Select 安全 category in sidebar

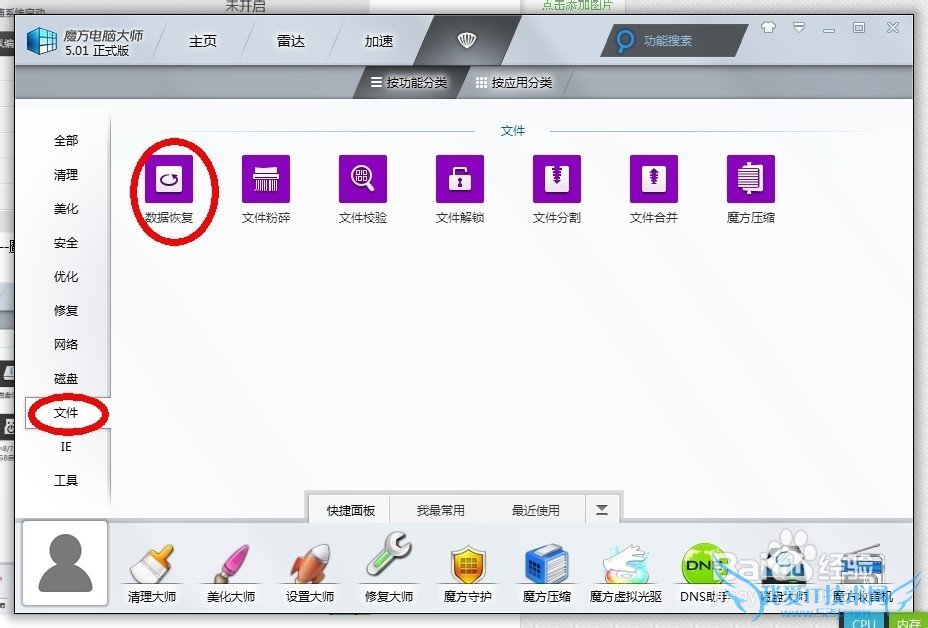[66, 243]
